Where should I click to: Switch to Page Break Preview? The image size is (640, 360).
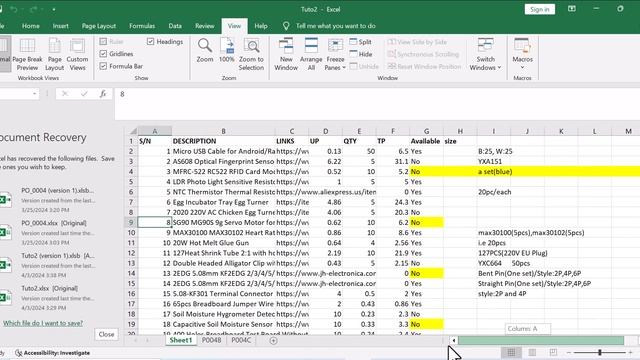tap(27, 54)
